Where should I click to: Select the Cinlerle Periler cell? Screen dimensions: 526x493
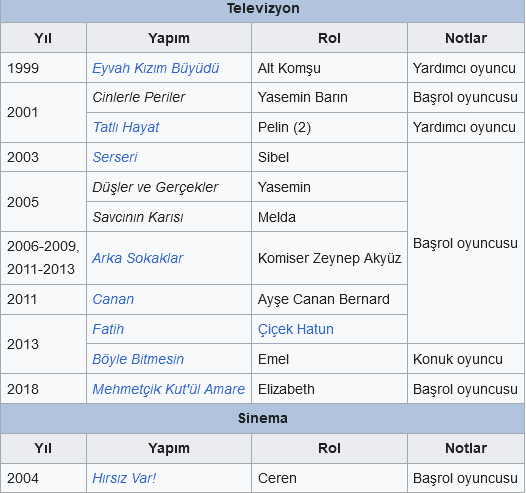pyautogui.click(x=169, y=98)
